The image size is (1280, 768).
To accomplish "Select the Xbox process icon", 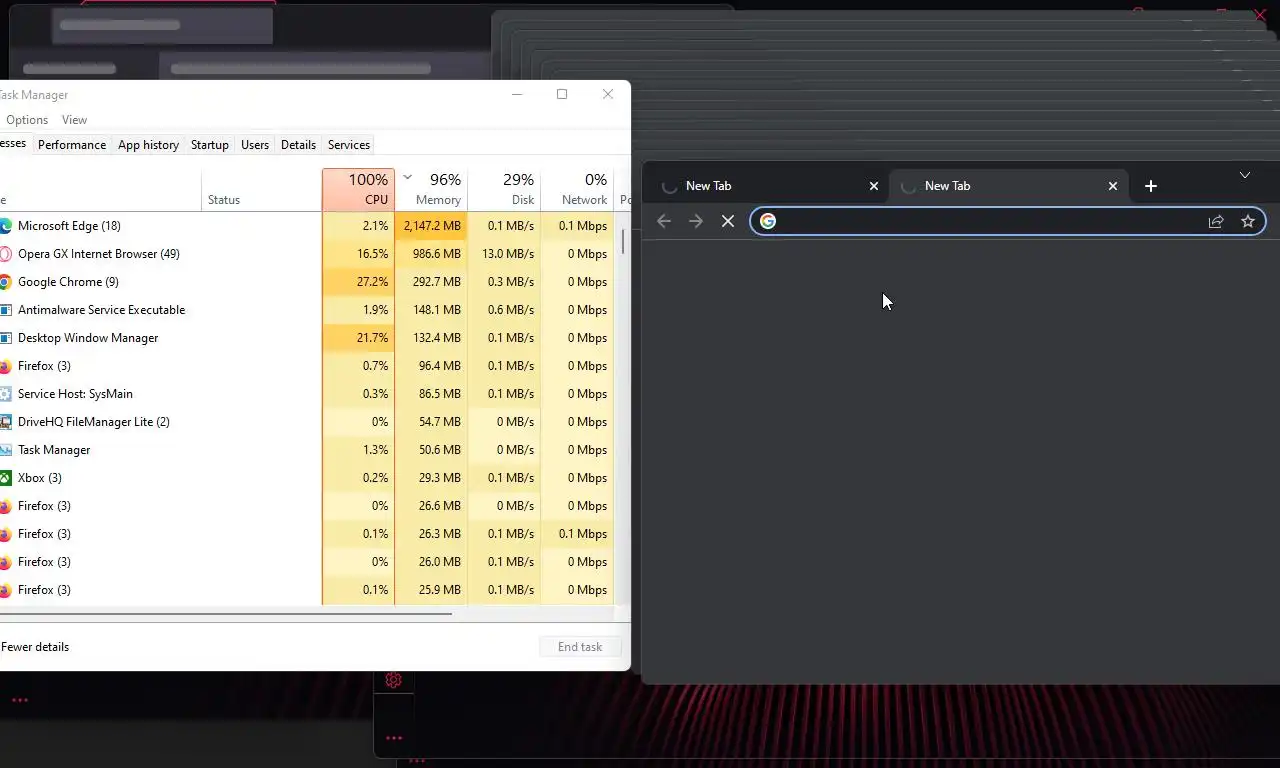I will (x=5, y=478).
